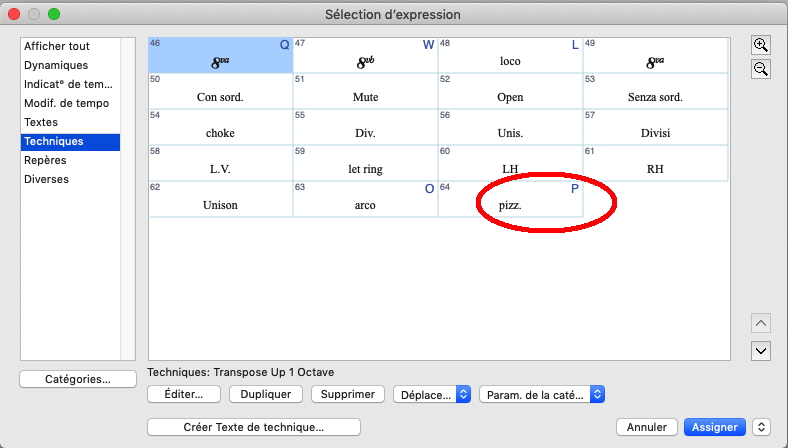Click the Assigner button
Screen dimensions: 788x448
[x=714, y=427]
